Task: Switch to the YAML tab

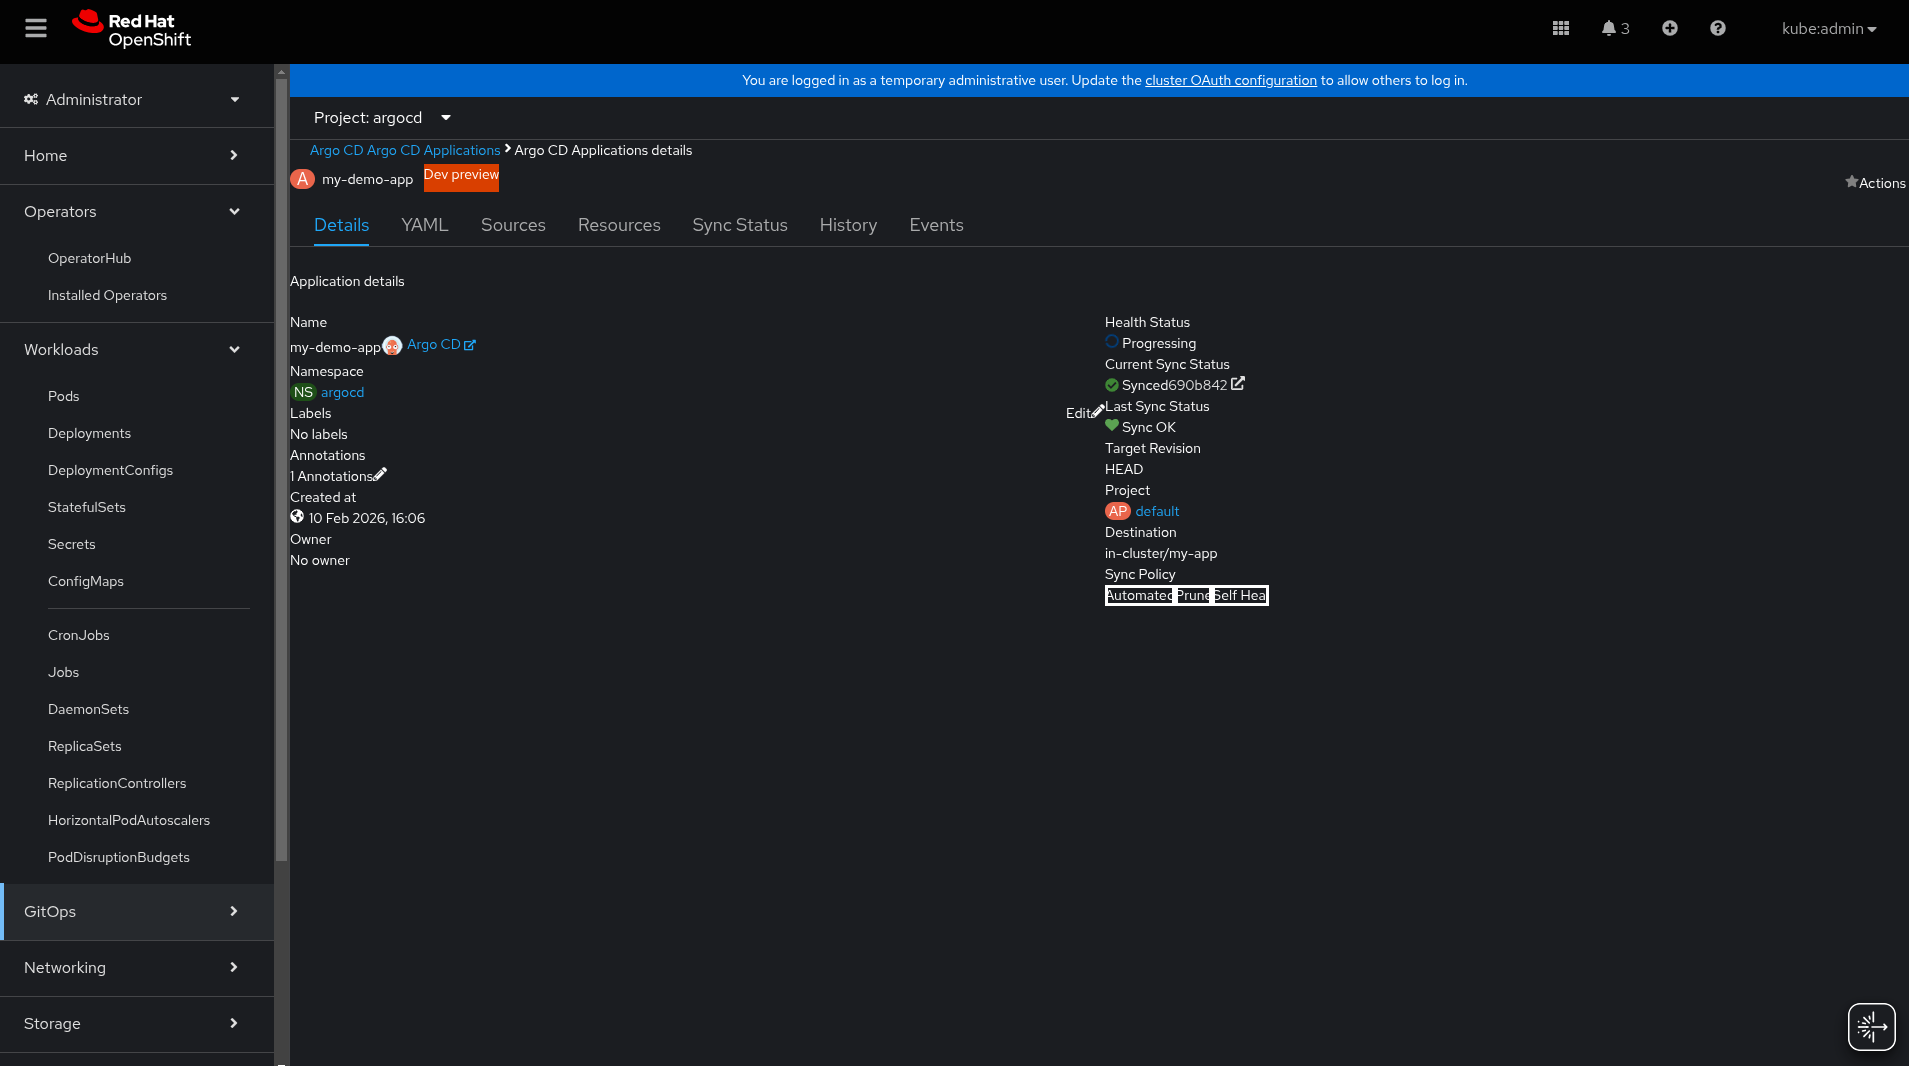Action: pos(425,225)
